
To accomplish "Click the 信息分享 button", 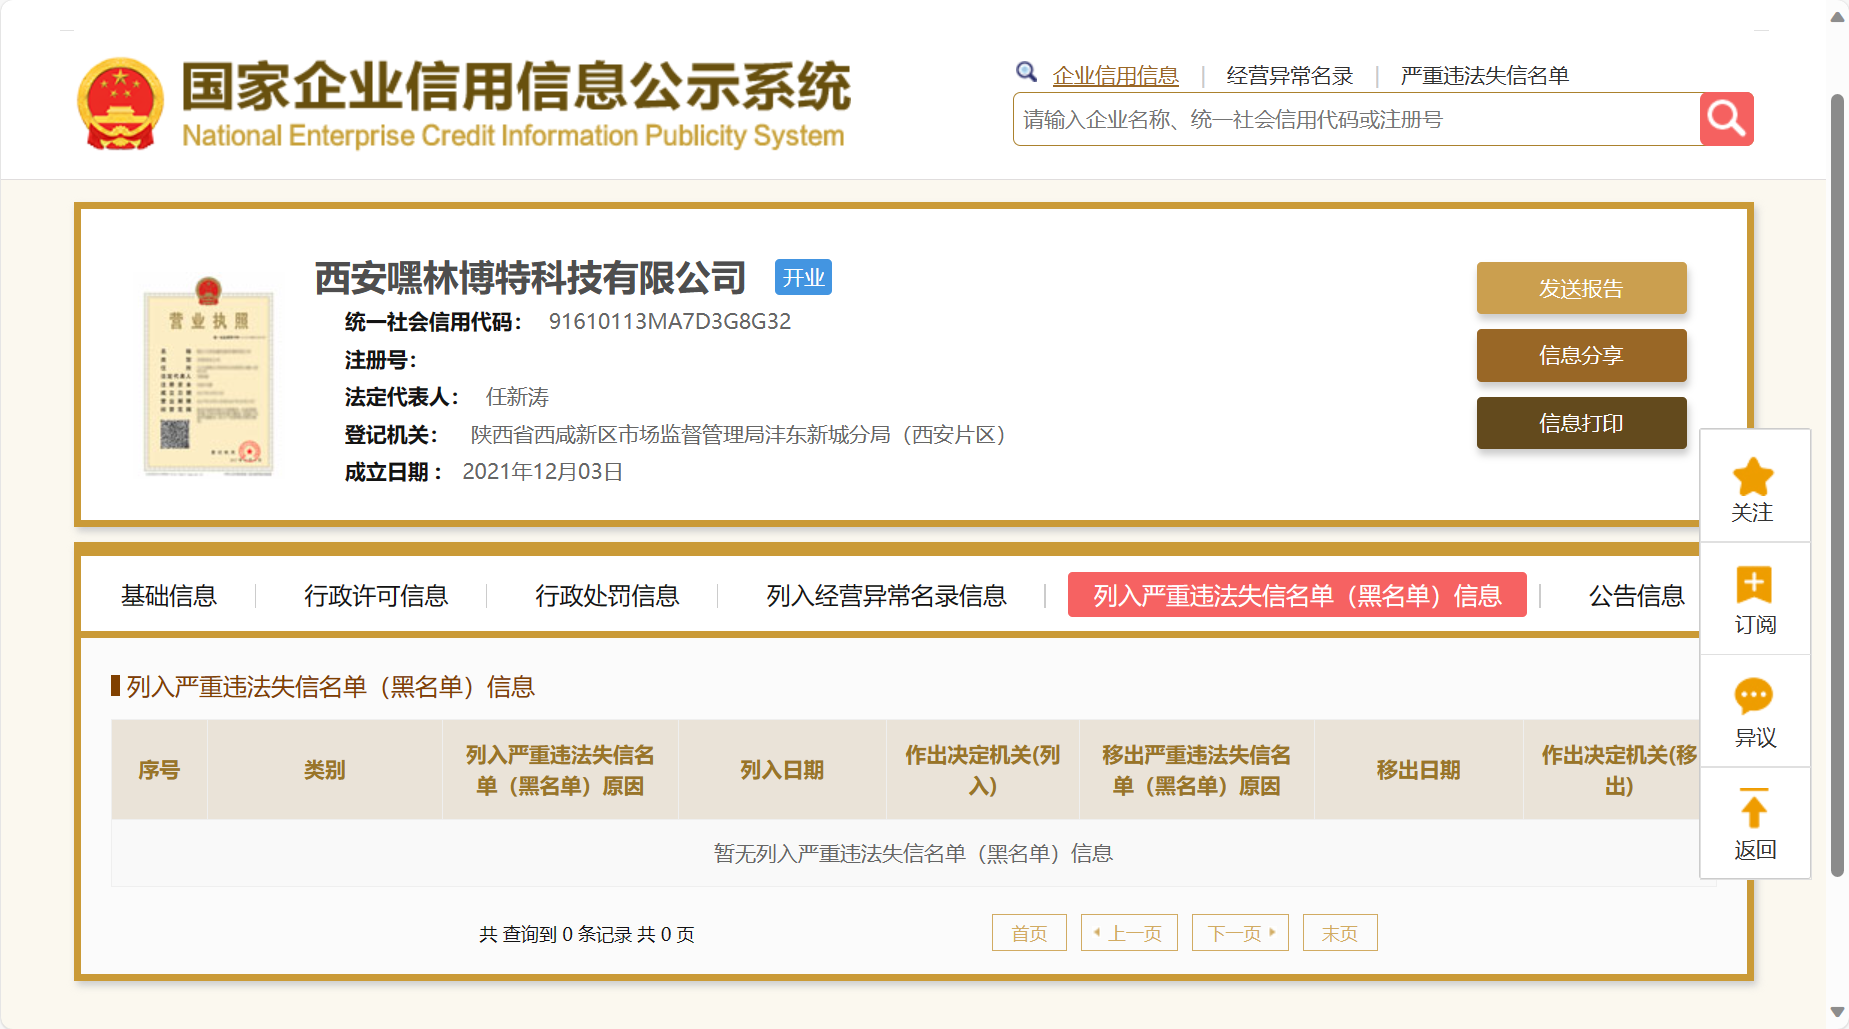I will pyautogui.click(x=1581, y=355).
